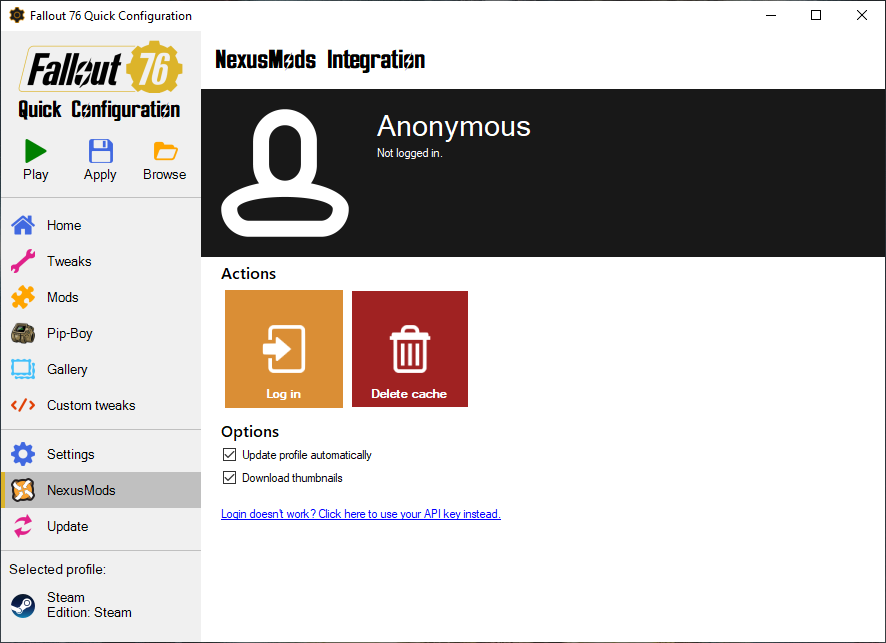This screenshot has width=886, height=643.
Task: Click the NexusMods logo icon in sidebar
Action: (23, 490)
